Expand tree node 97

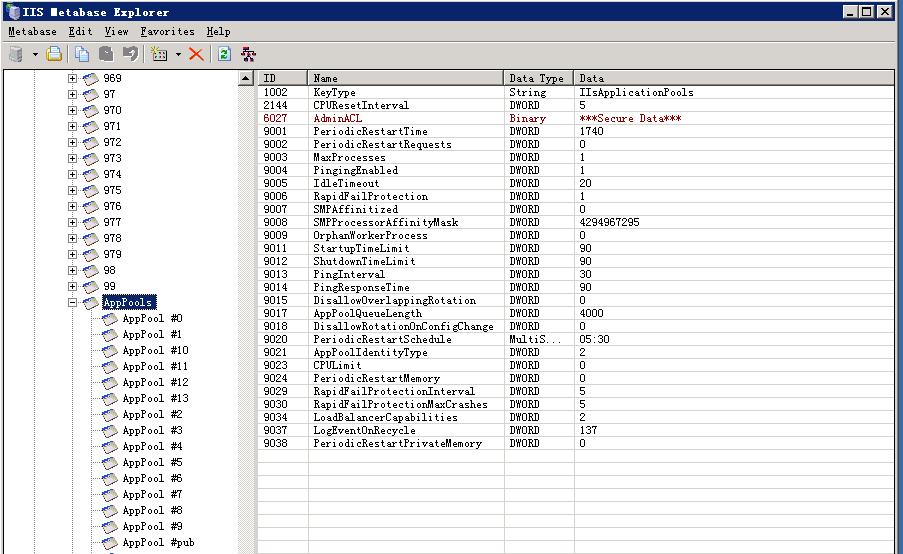[72, 94]
